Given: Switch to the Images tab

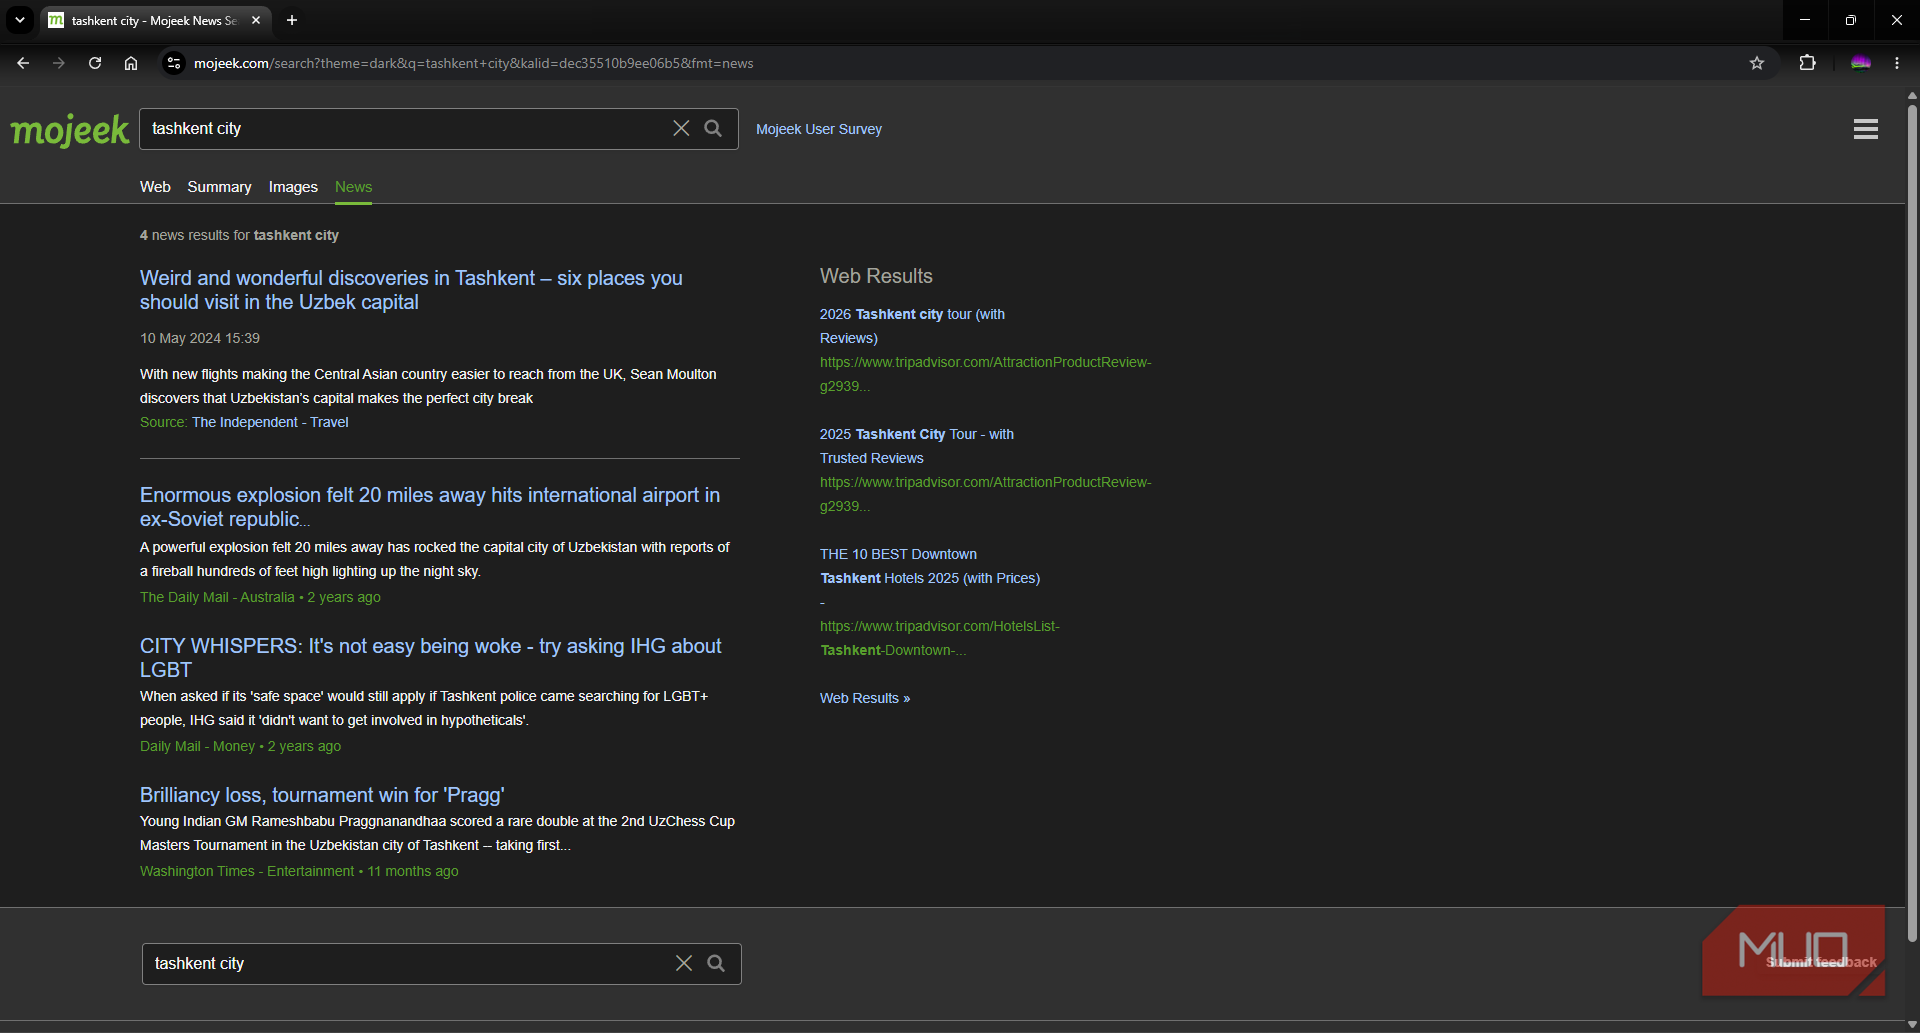Looking at the screenshot, I should click(x=293, y=187).
